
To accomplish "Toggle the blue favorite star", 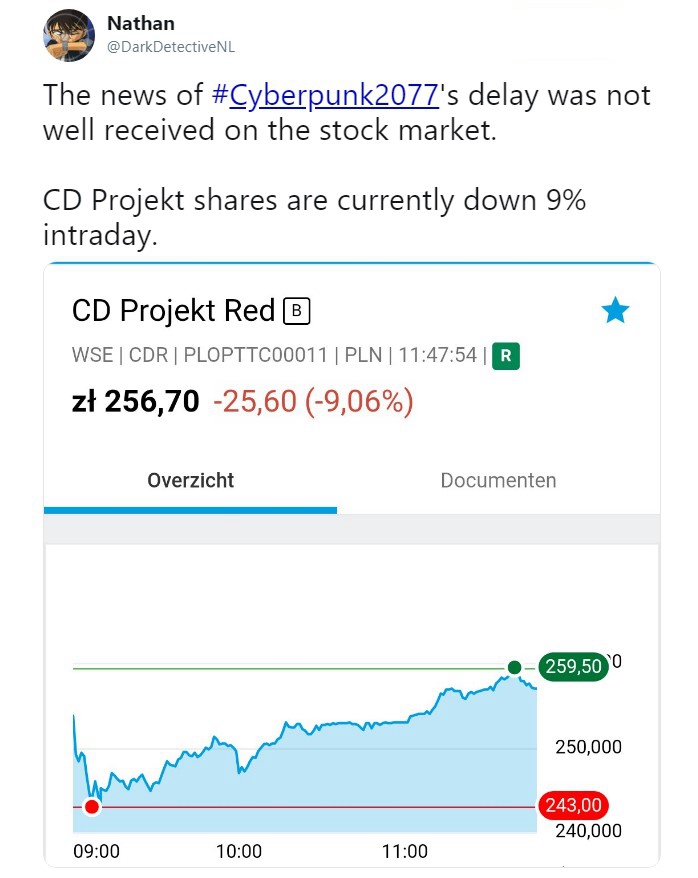I will coord(615,311).
